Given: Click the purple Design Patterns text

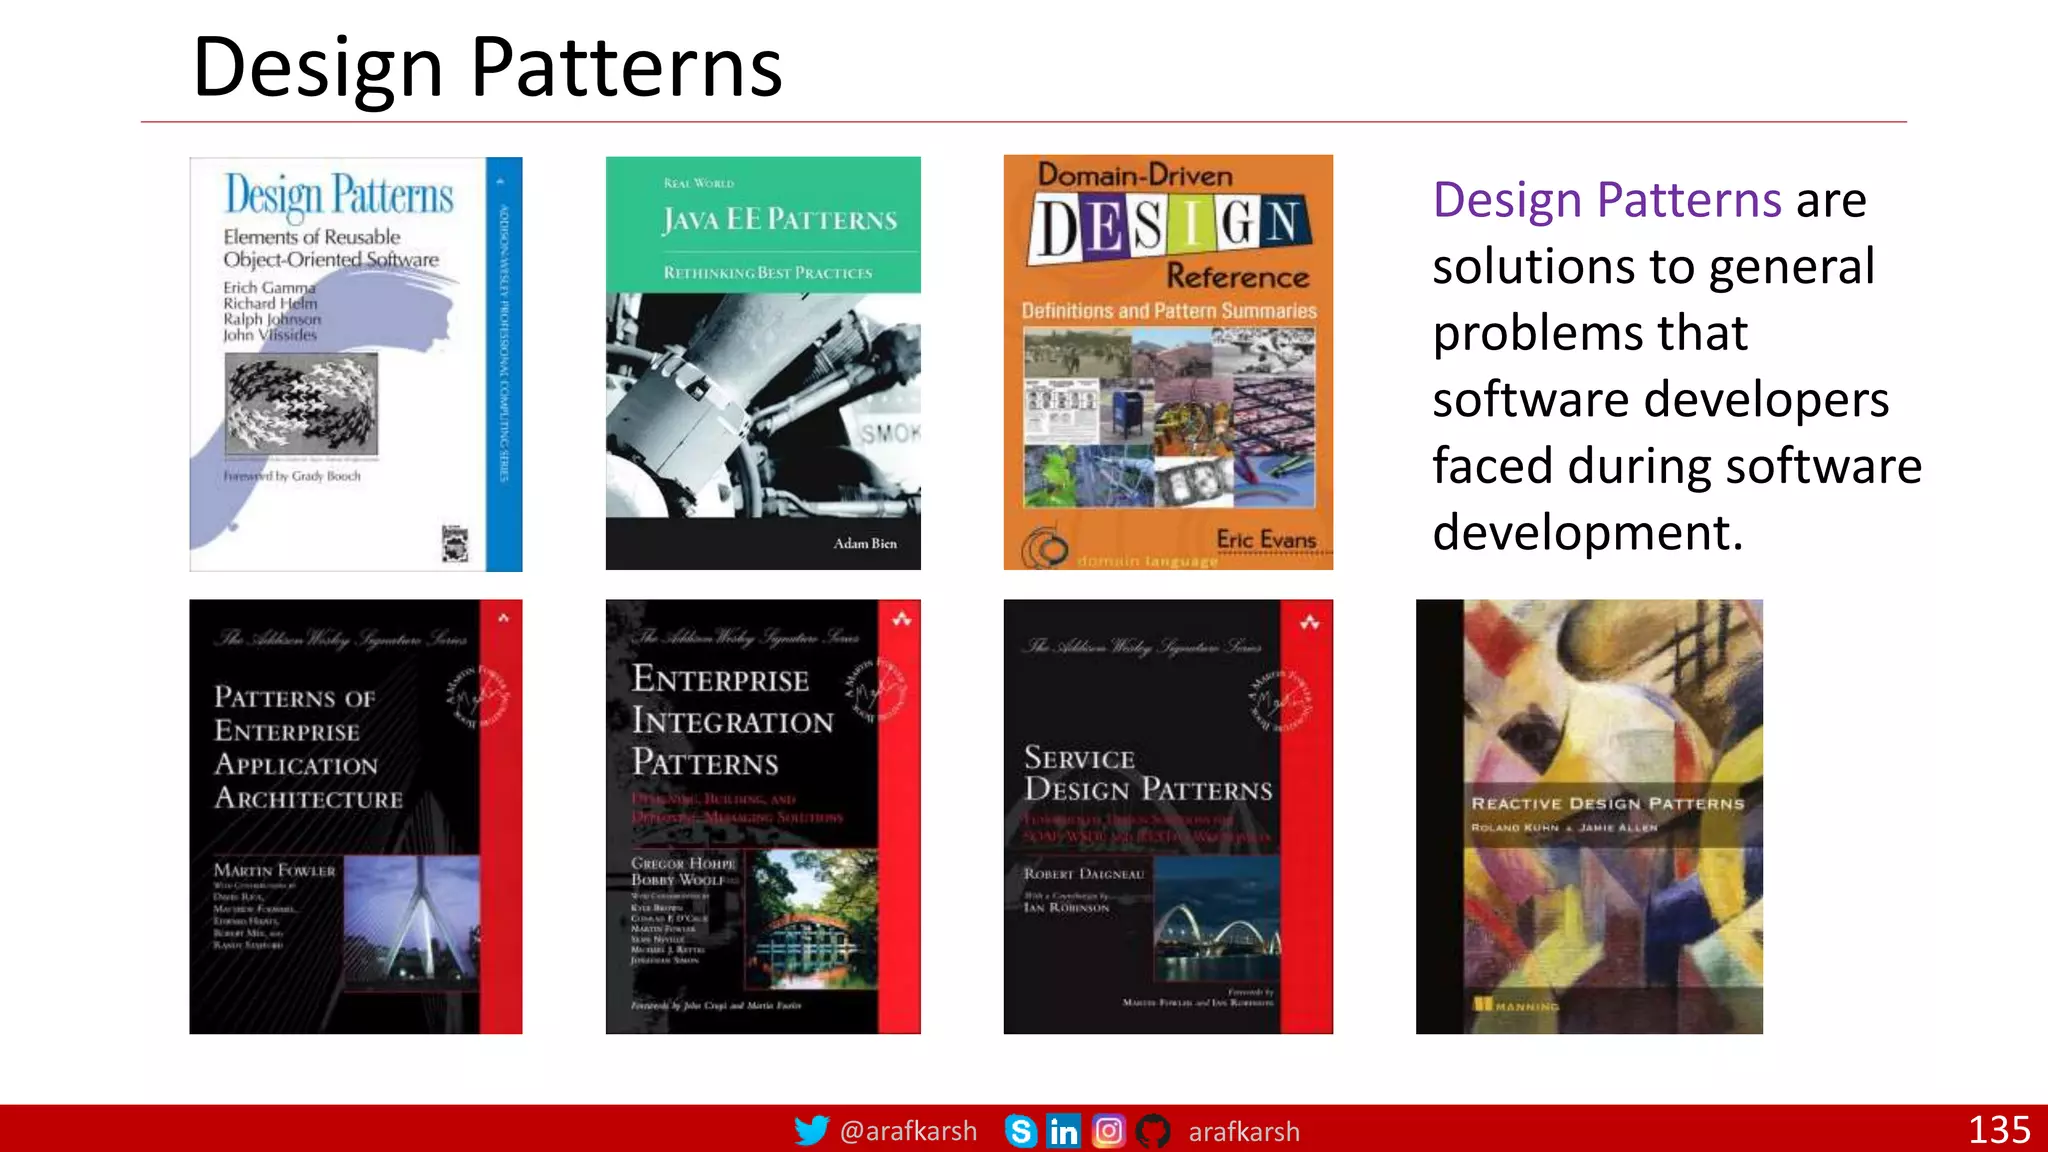Looking at the screenshot, I should click(x=1607, y=200).
